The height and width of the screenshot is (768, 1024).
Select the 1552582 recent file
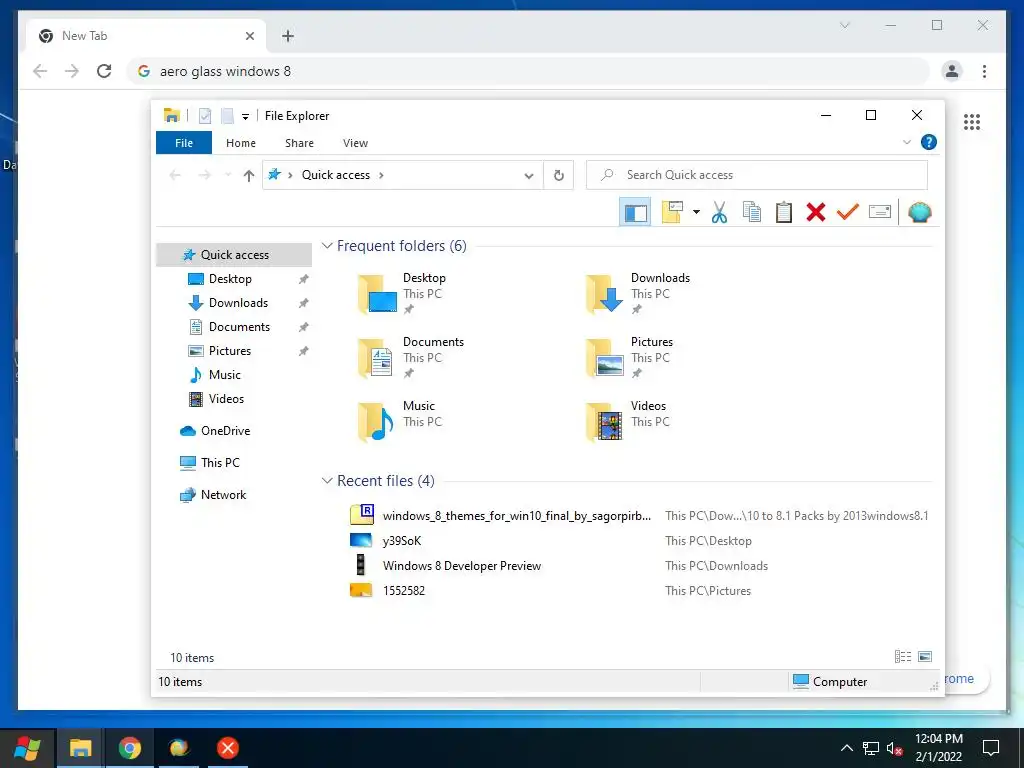404,591
